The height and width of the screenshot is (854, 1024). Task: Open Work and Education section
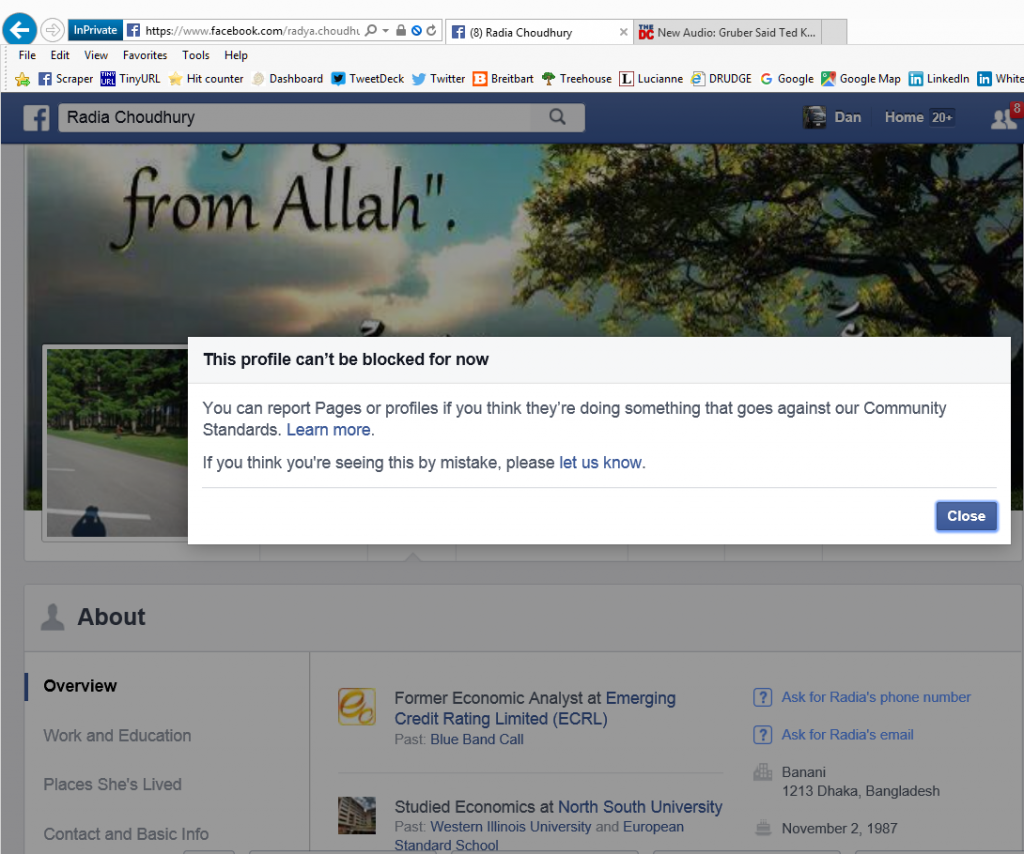(118, 736)
